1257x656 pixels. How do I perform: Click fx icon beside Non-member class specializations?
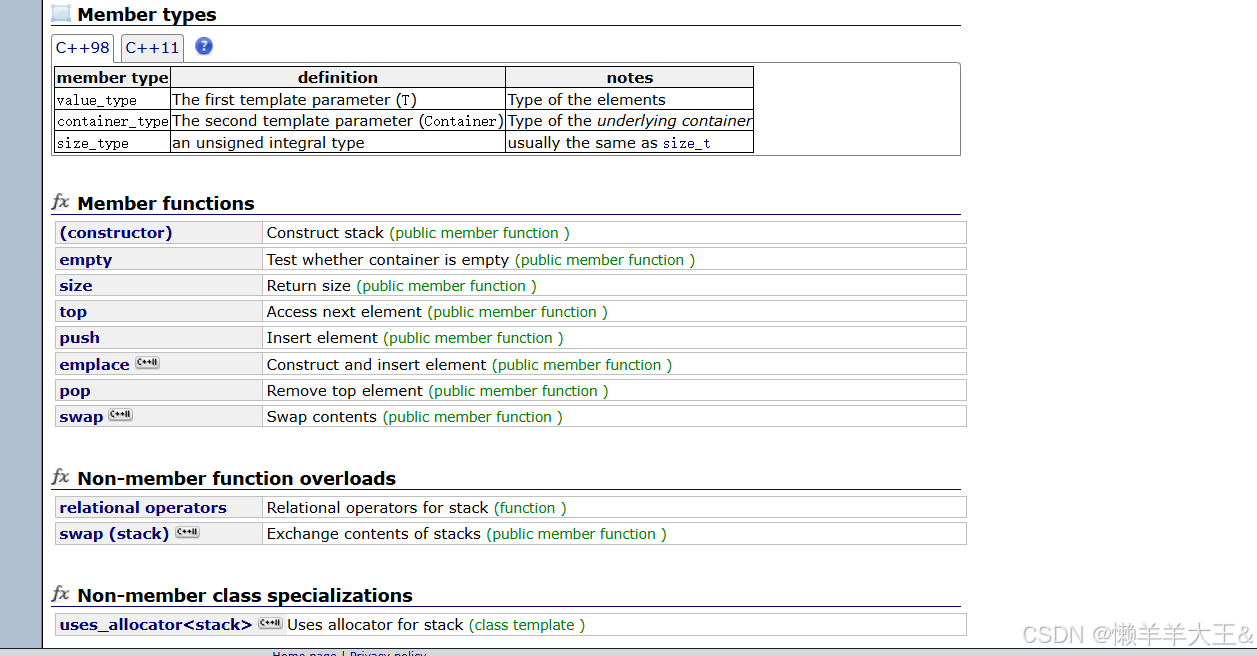click(61, 594)
